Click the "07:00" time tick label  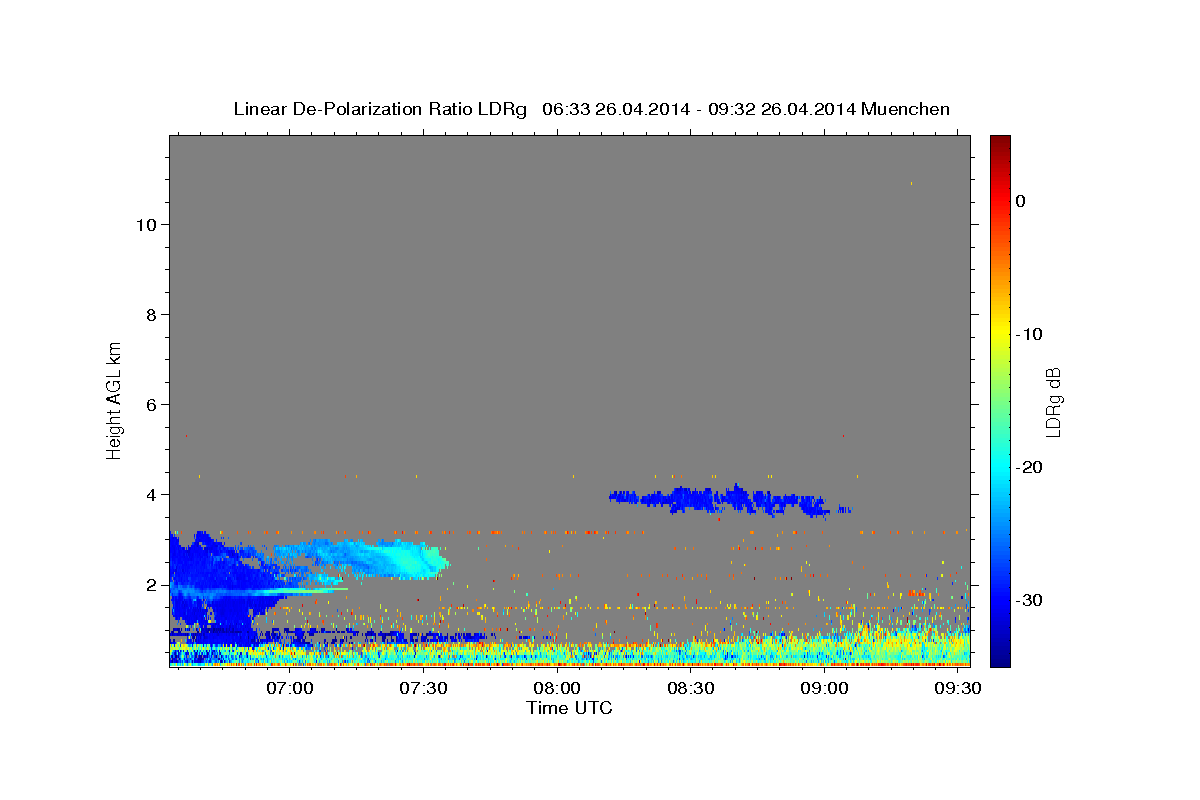tap(291, 689)
